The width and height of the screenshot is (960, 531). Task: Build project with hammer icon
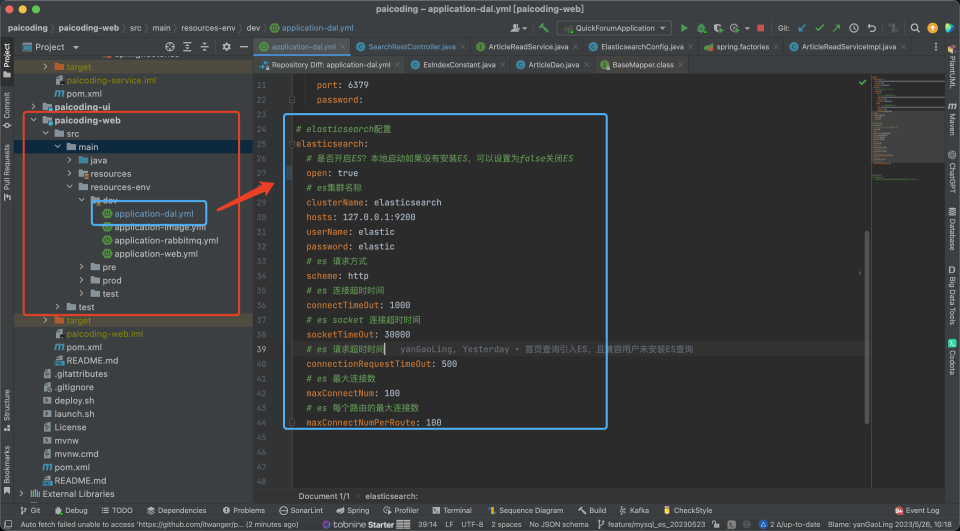[x=543, y=28]
